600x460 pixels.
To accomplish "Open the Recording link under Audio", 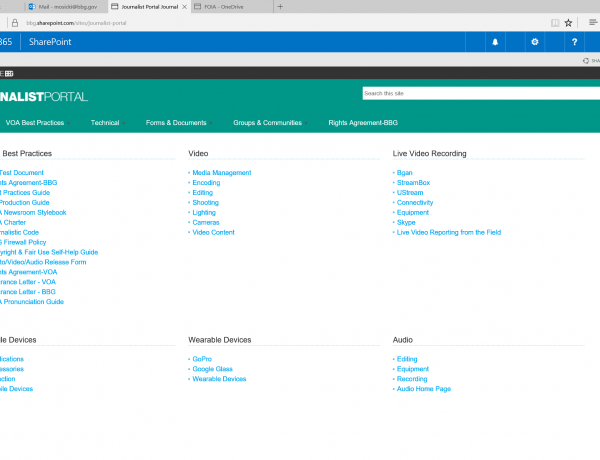I will (412, 379).
